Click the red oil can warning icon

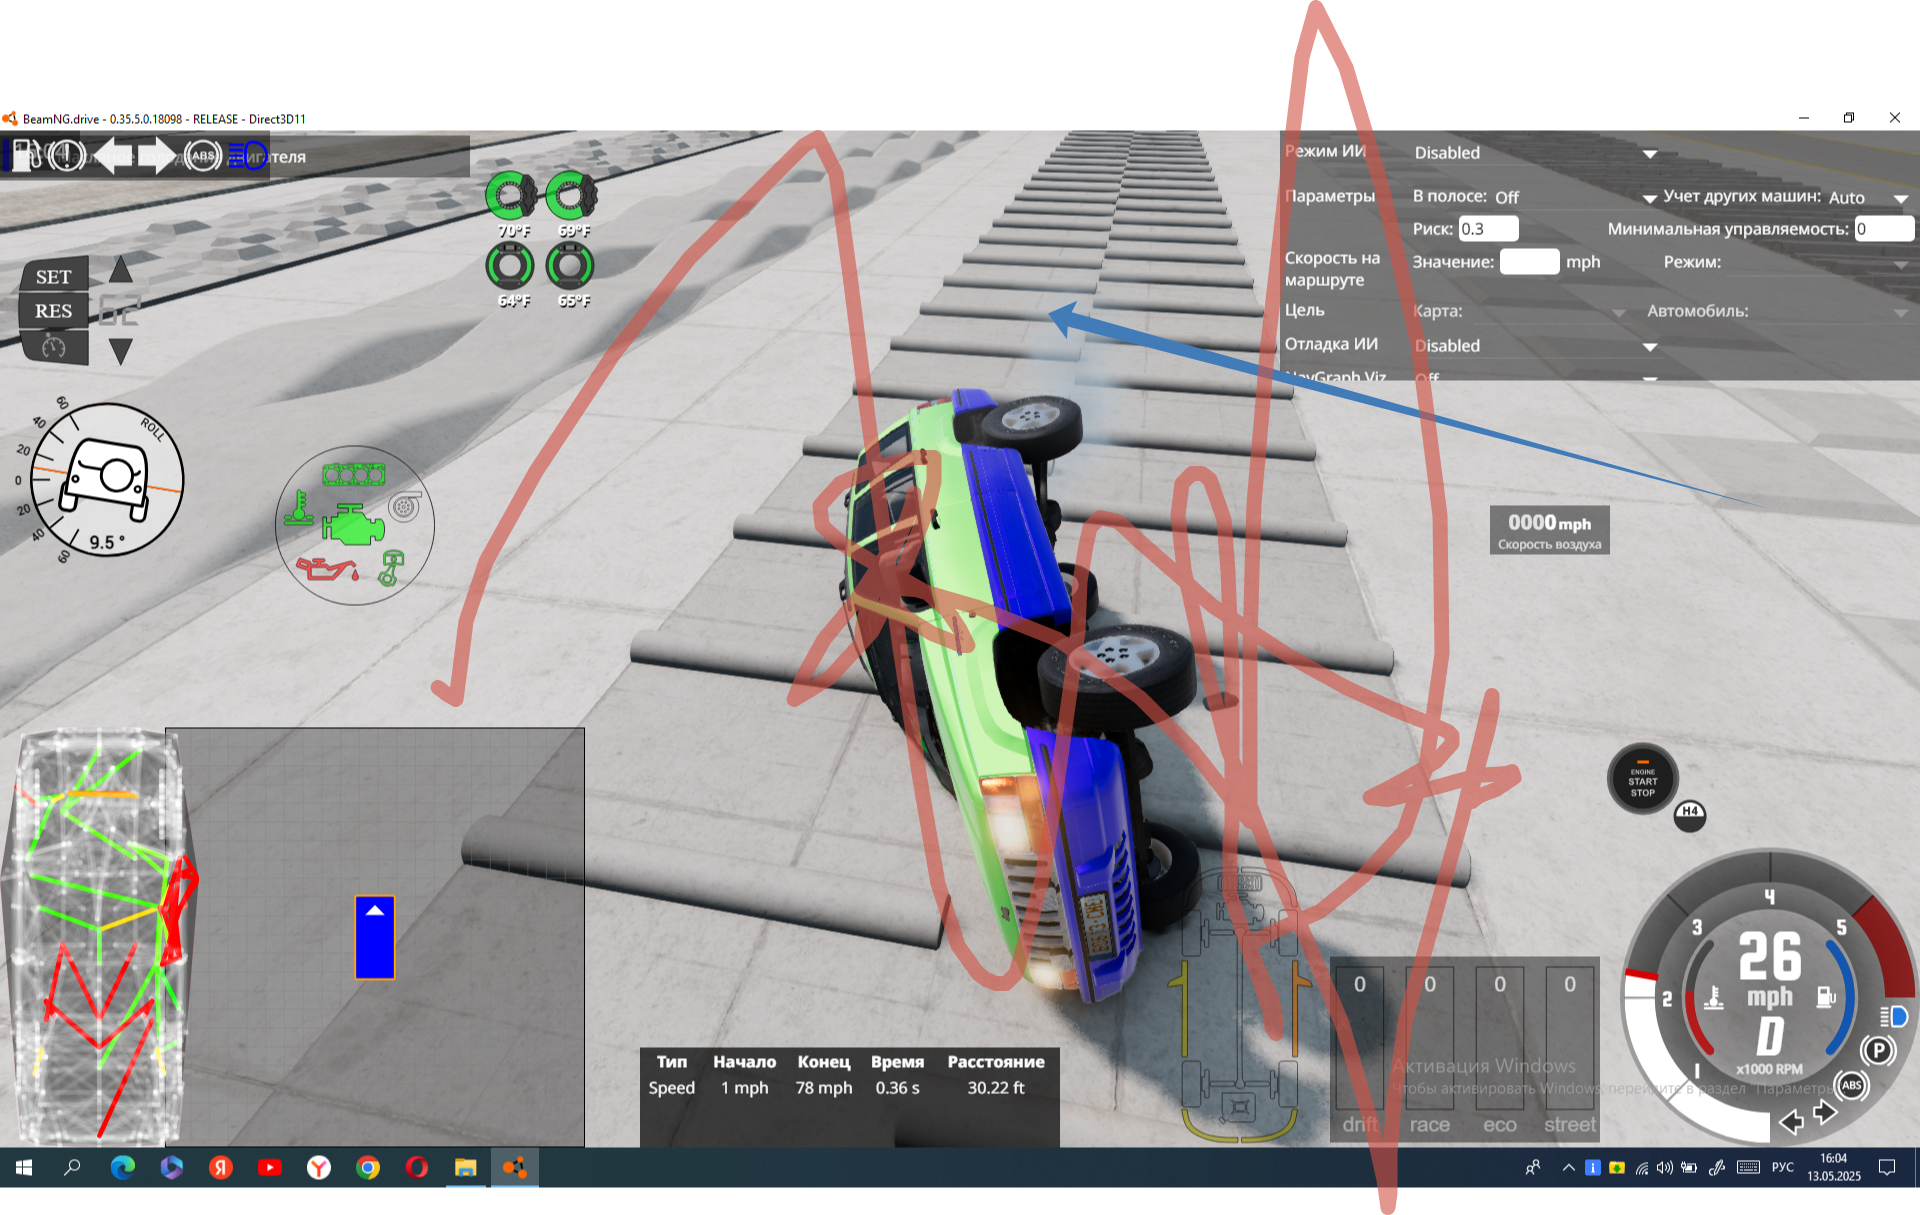327,569
